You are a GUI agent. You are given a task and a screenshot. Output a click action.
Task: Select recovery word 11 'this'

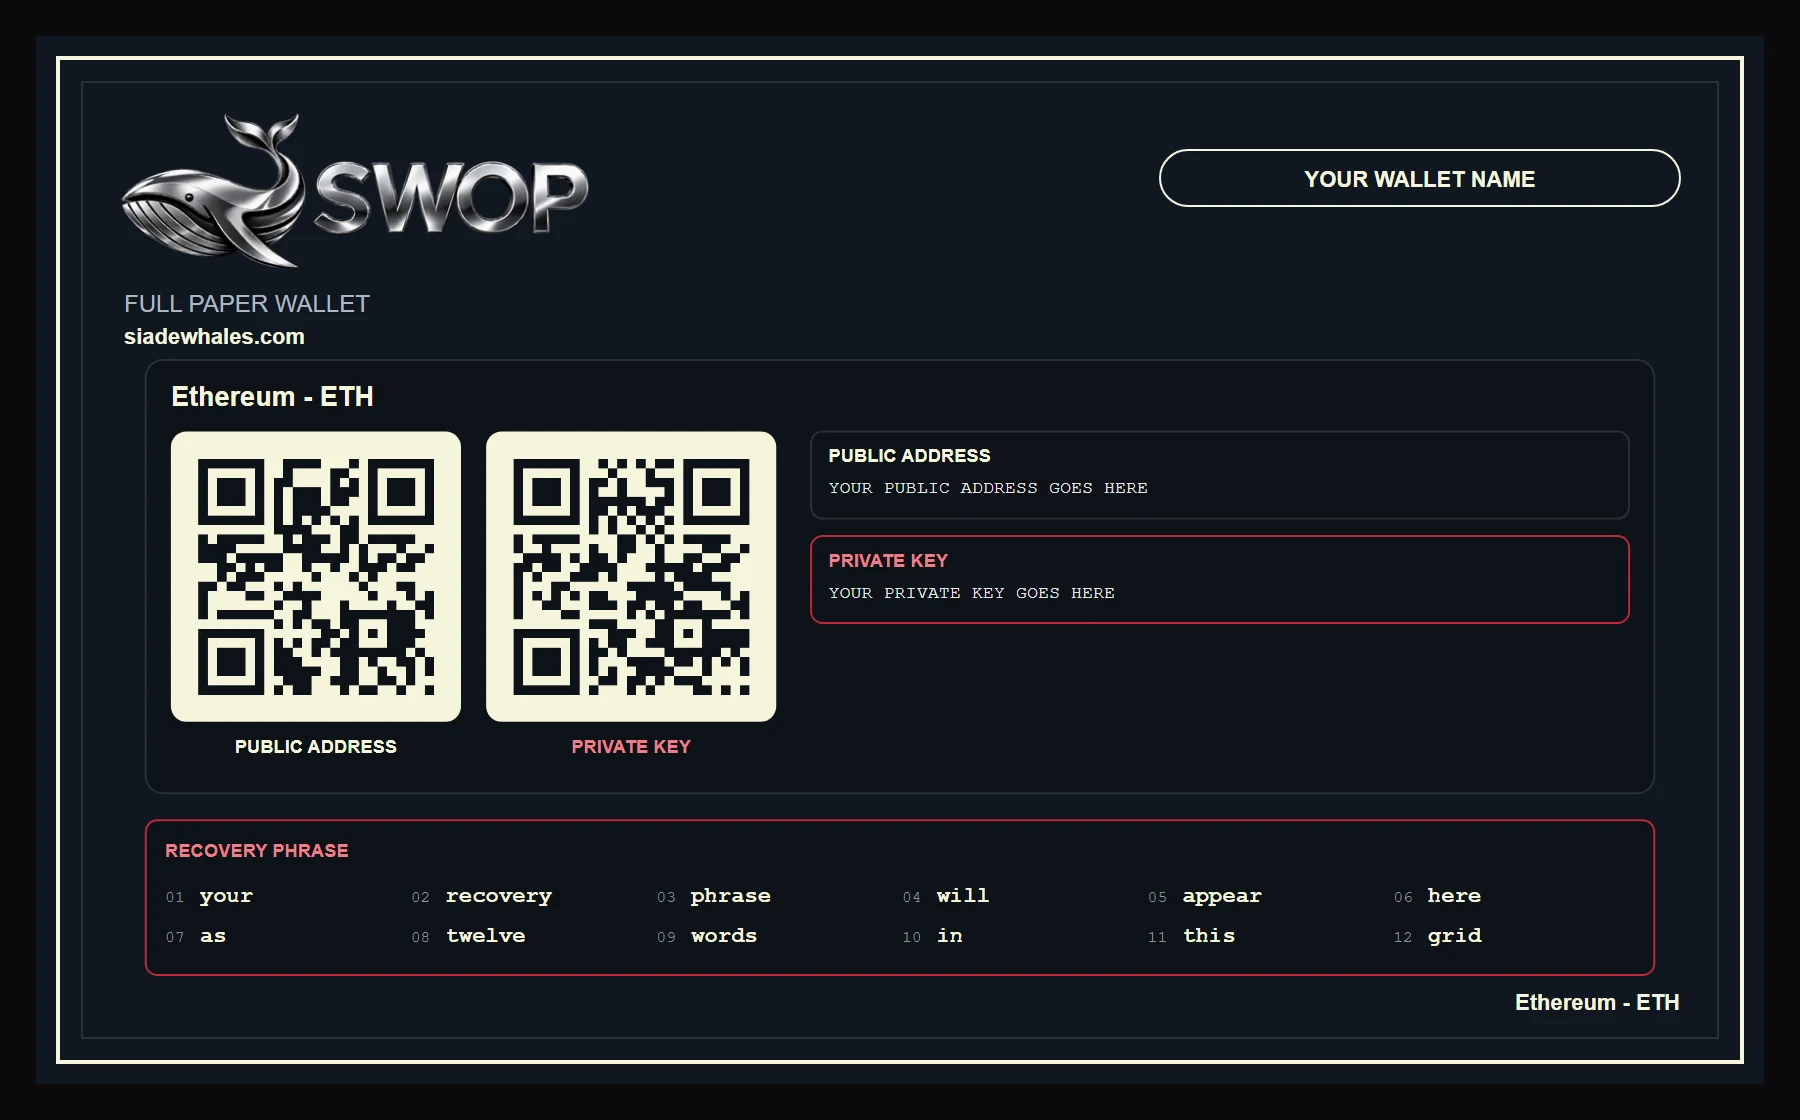coord(1209,936)
